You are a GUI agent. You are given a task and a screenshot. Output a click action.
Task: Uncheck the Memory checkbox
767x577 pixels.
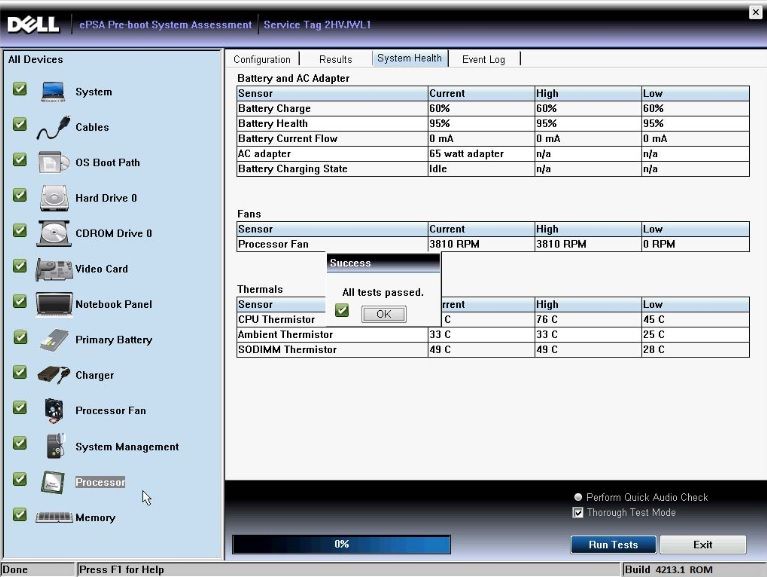point(20,514)
